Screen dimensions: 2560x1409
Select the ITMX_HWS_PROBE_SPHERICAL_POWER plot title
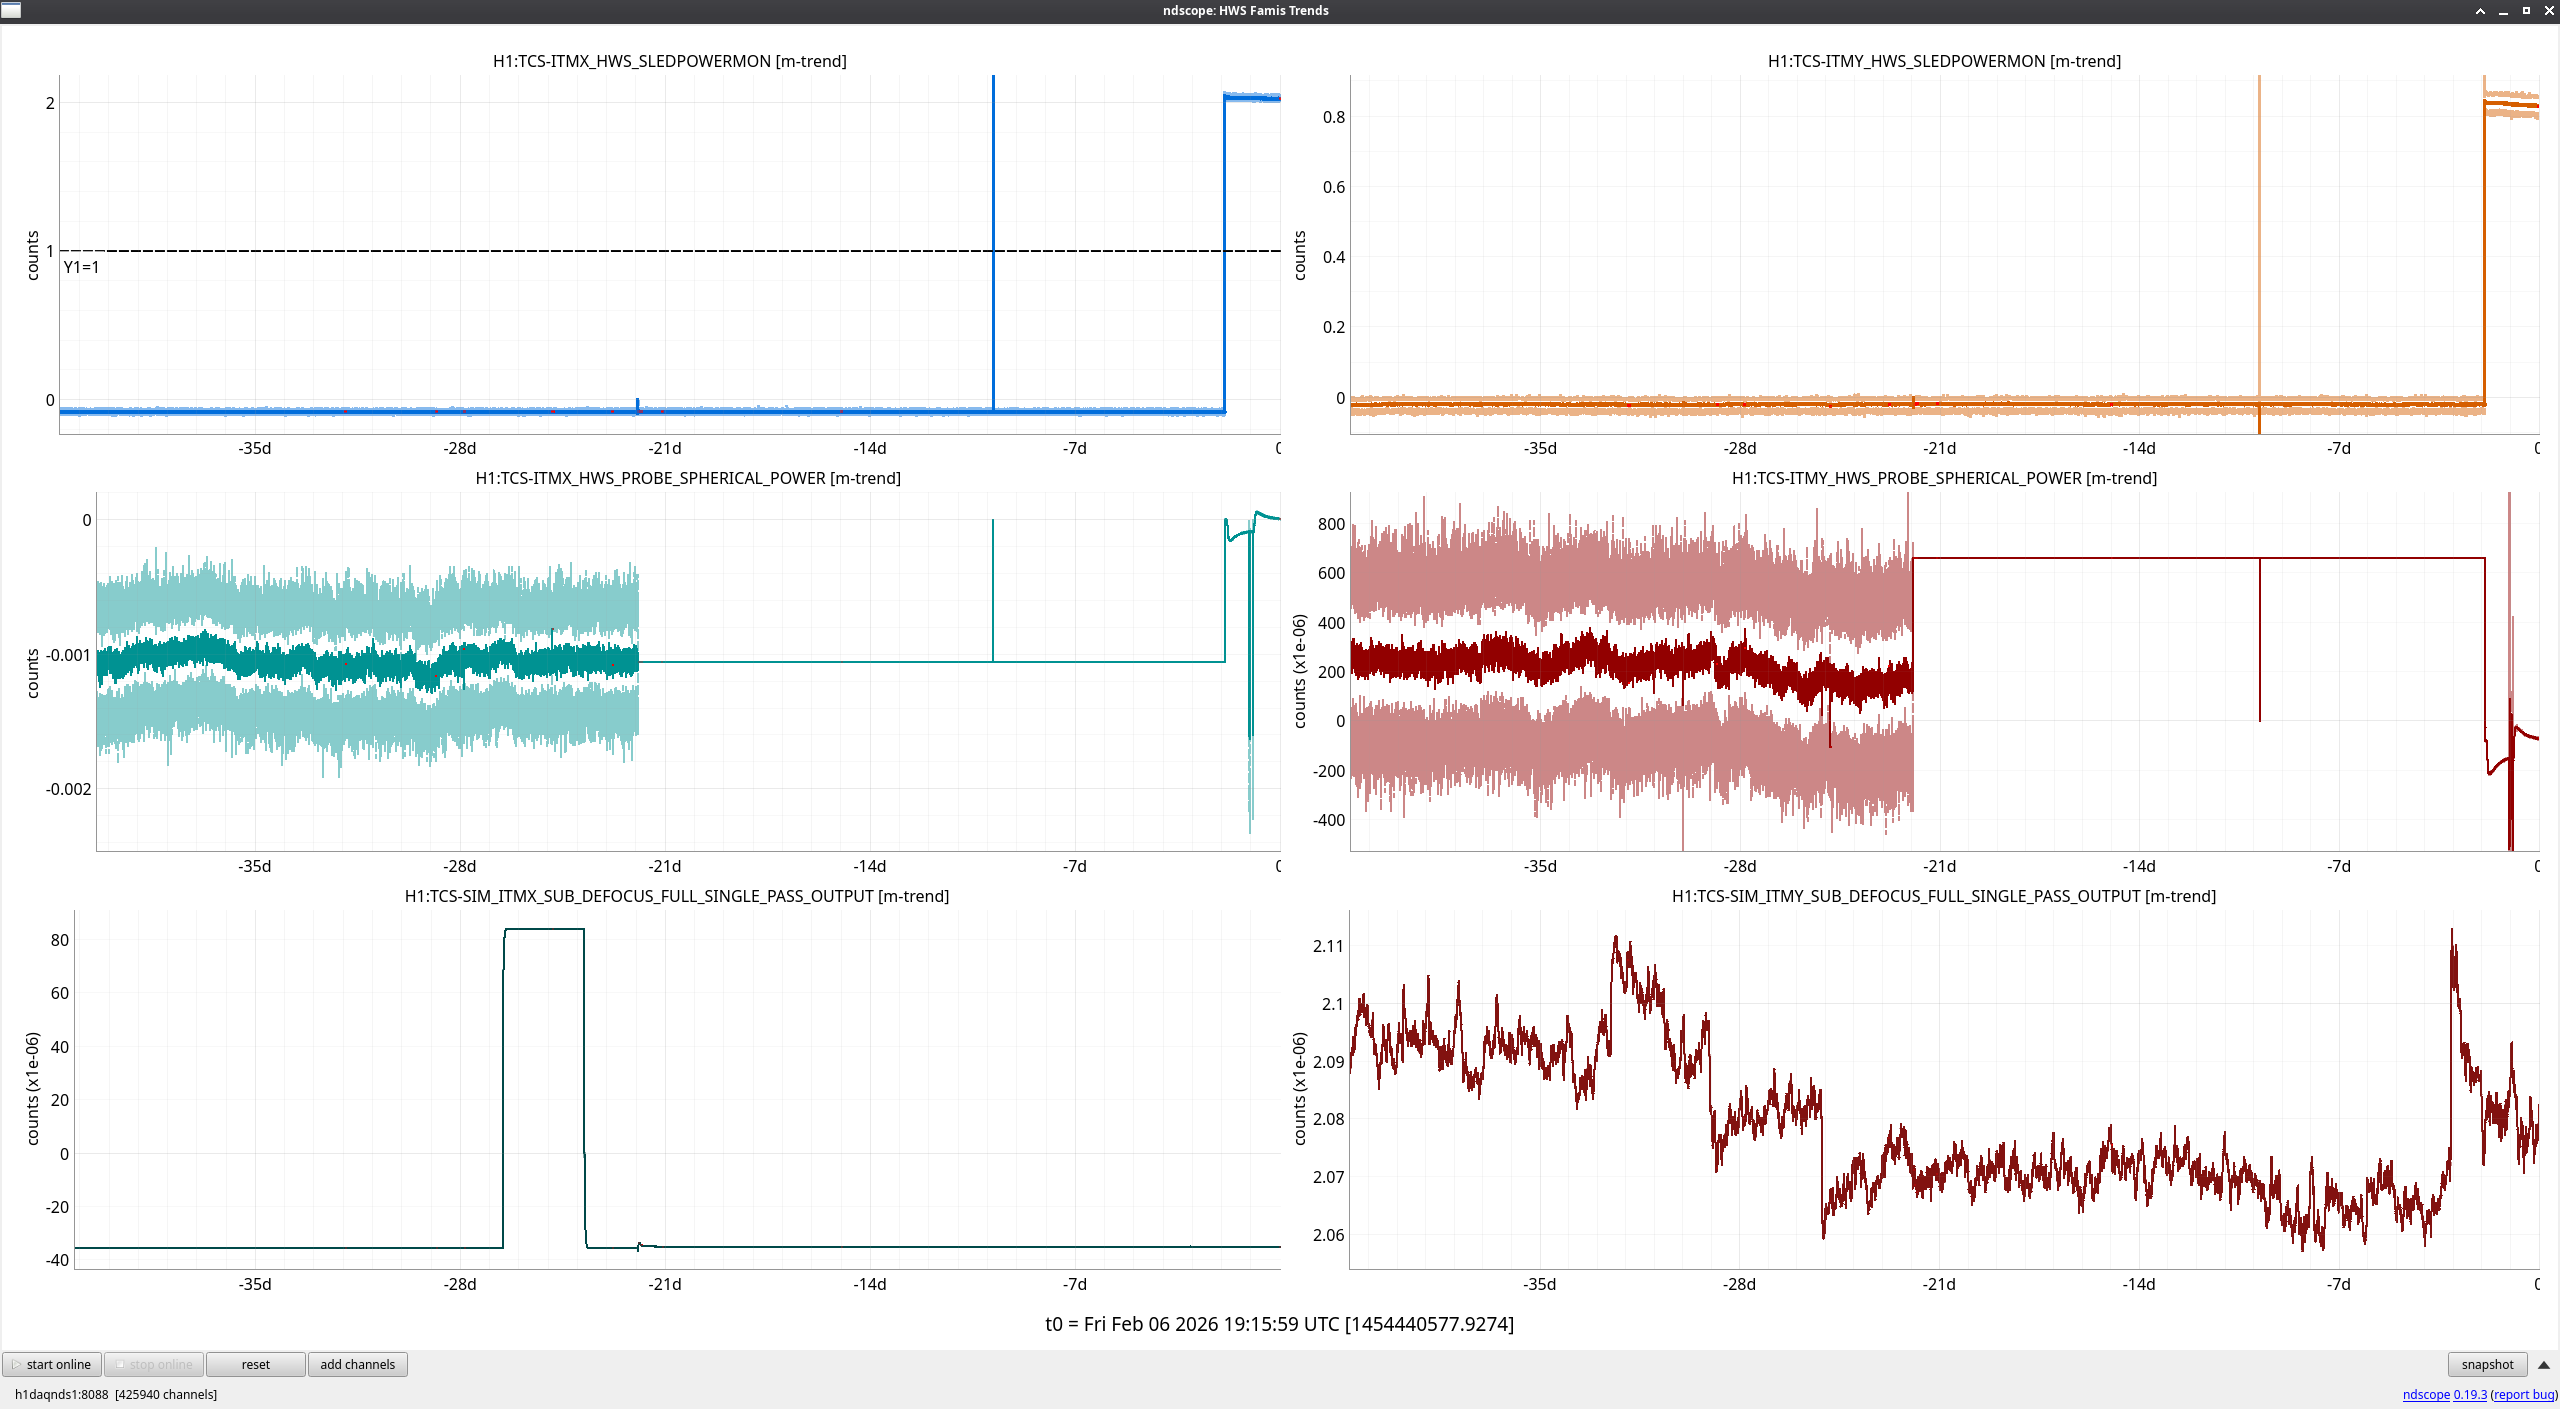[687, 478]
